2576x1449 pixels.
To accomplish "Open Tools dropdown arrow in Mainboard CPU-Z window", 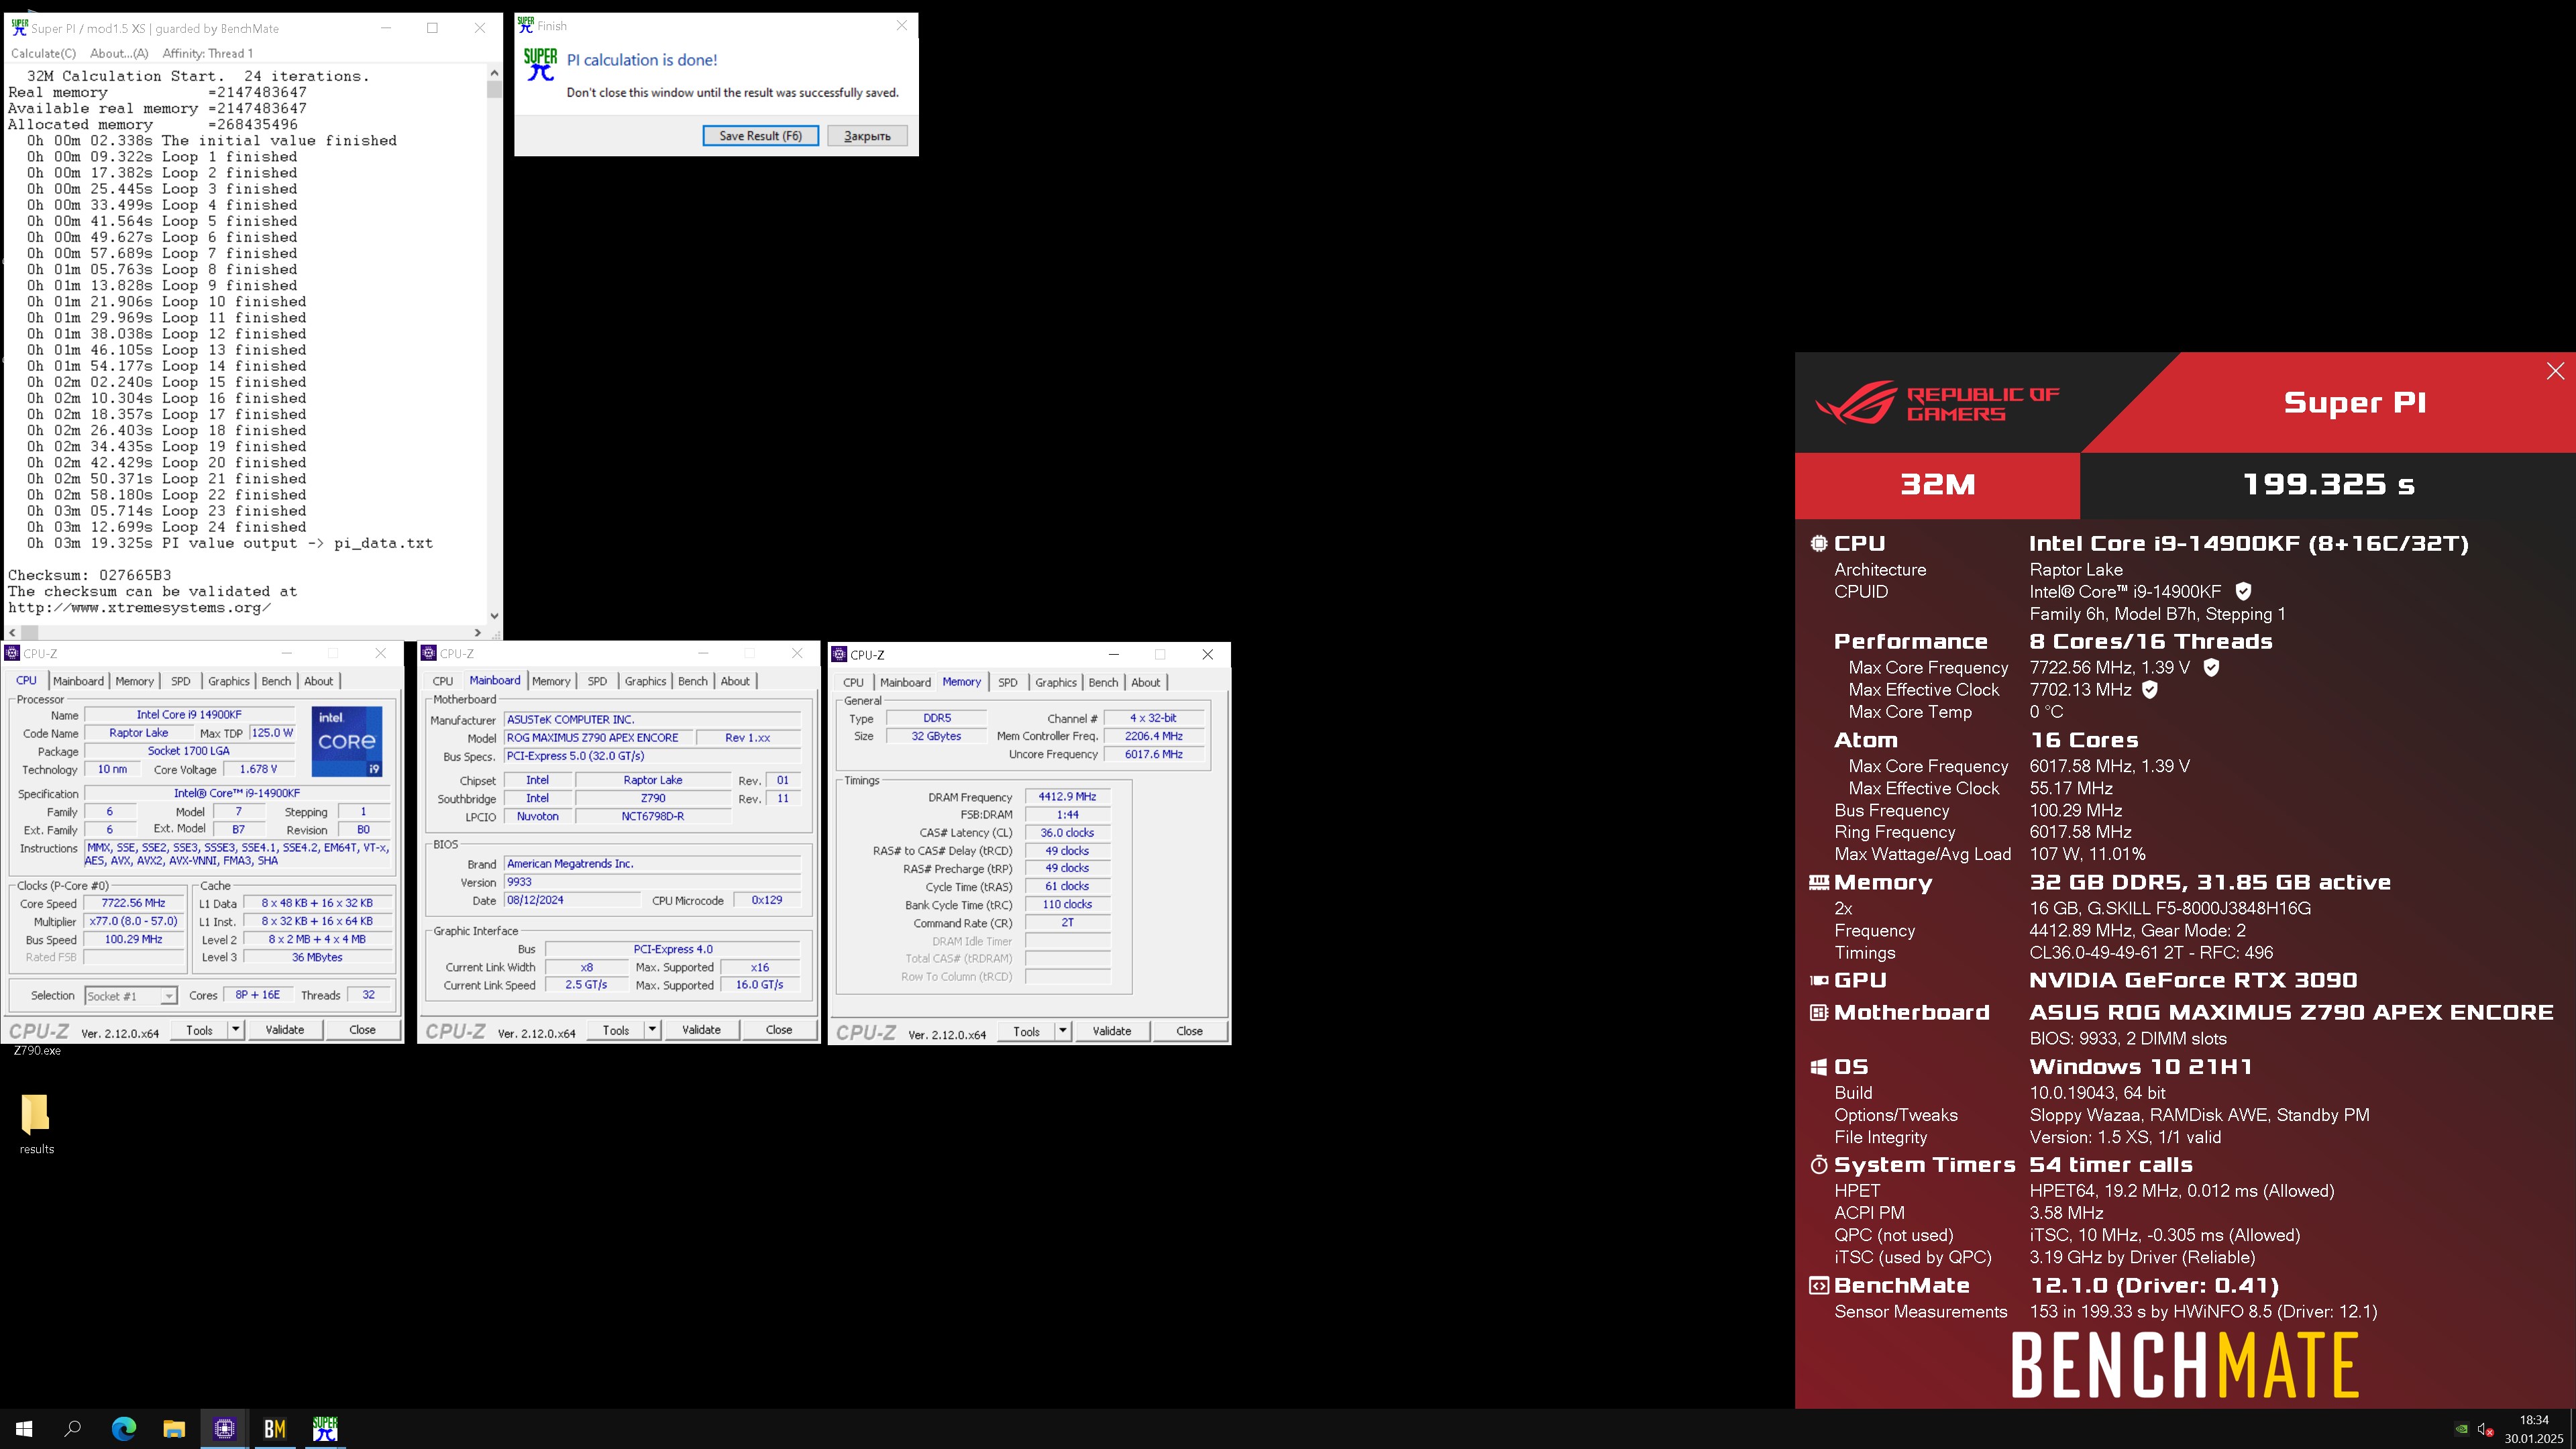I will coord(653,1029).
